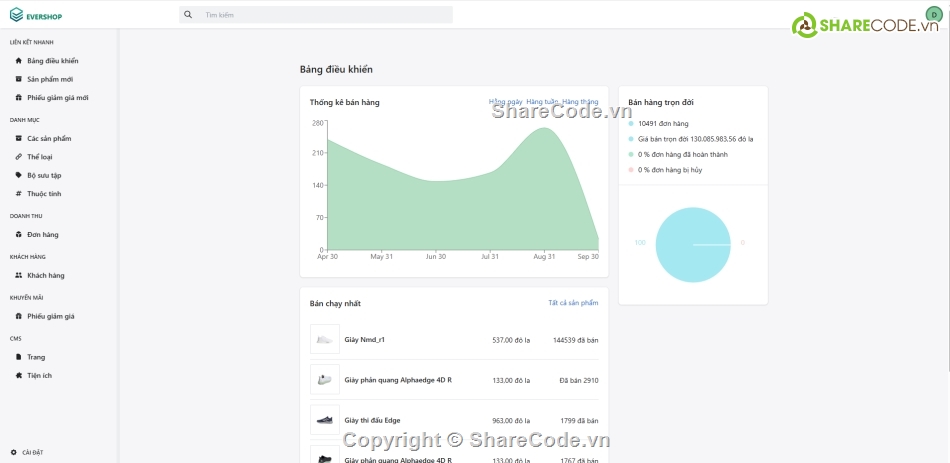
Task: Click the Giá bán trọn đời statistic
Action: pyautogui.click(x=696, y=139)
